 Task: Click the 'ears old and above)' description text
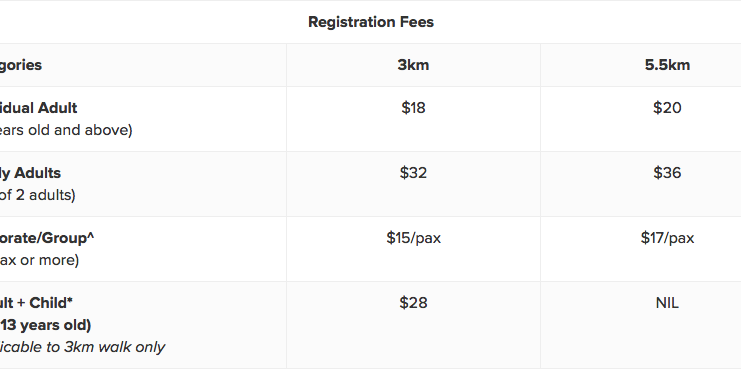point(66,130)
